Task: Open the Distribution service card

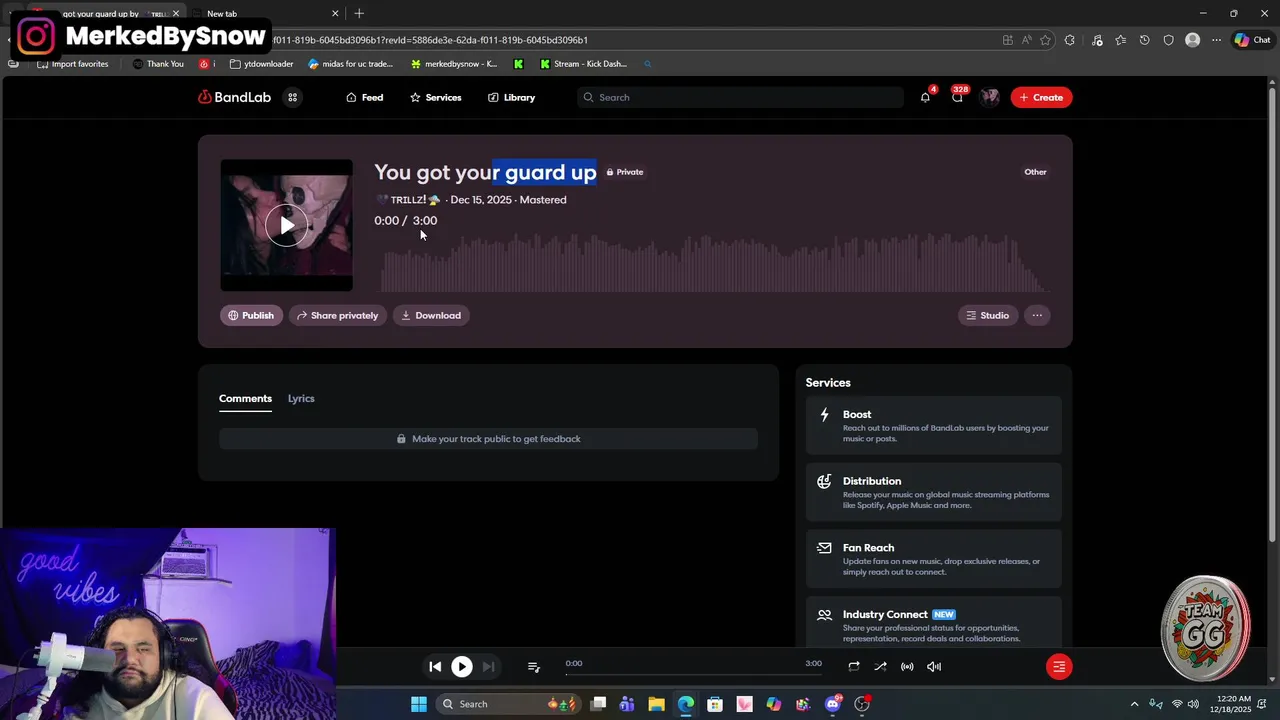Action: pos(933,493)
